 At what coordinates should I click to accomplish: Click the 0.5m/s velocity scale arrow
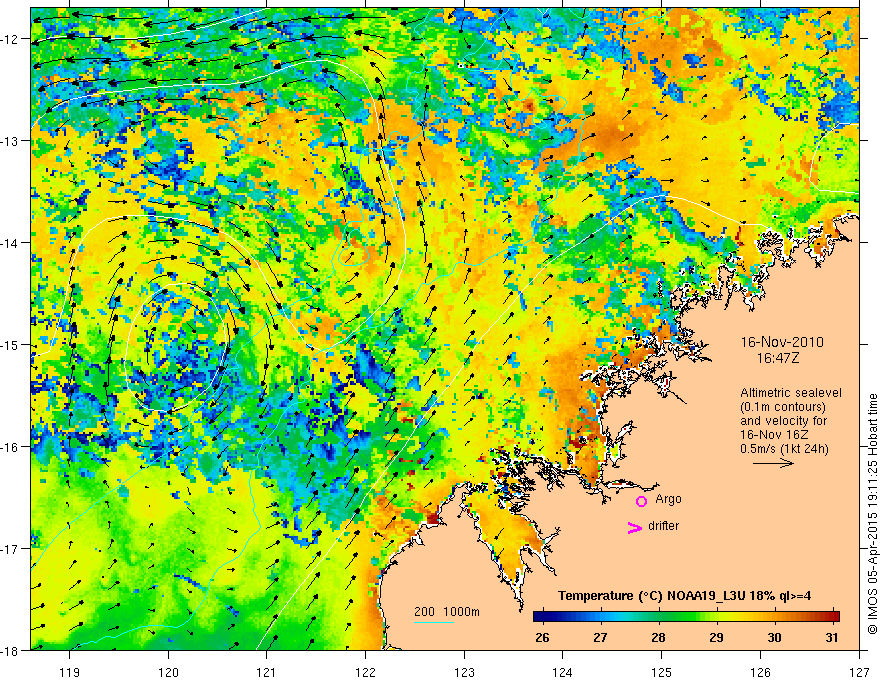coord(773,463)
